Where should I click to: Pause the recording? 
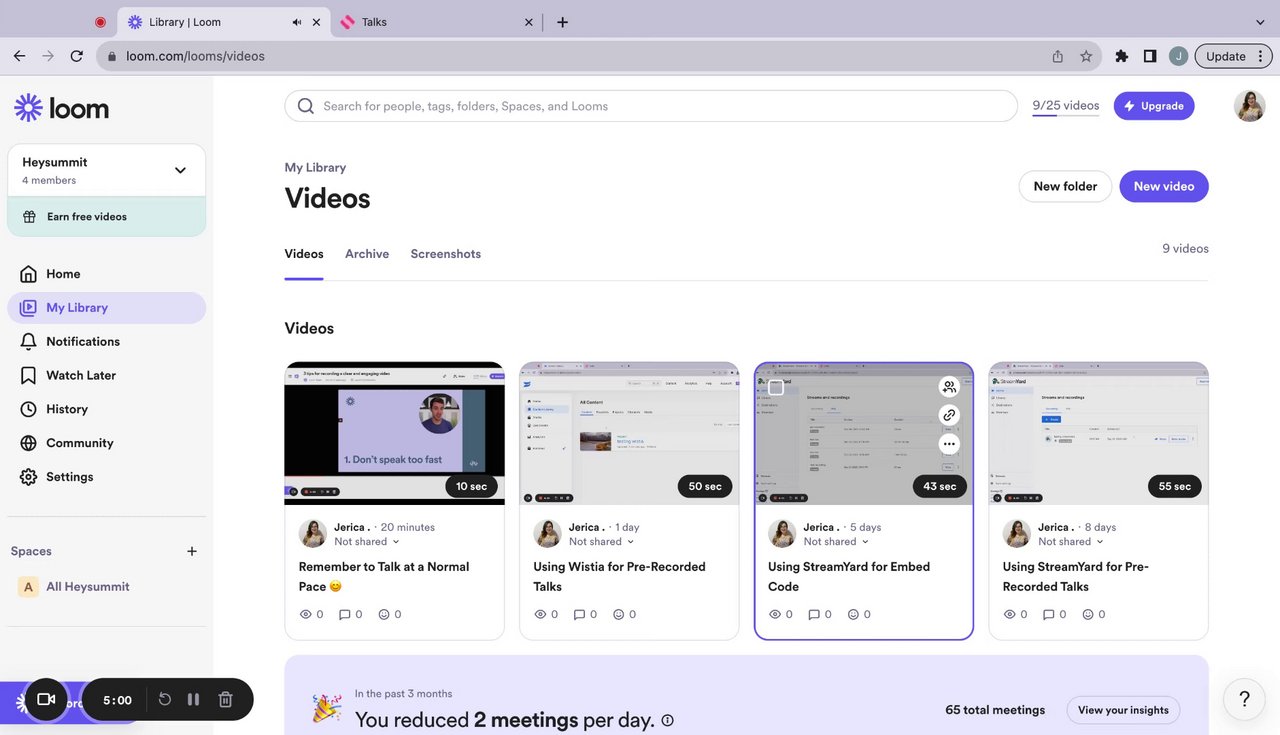(194, 700)
